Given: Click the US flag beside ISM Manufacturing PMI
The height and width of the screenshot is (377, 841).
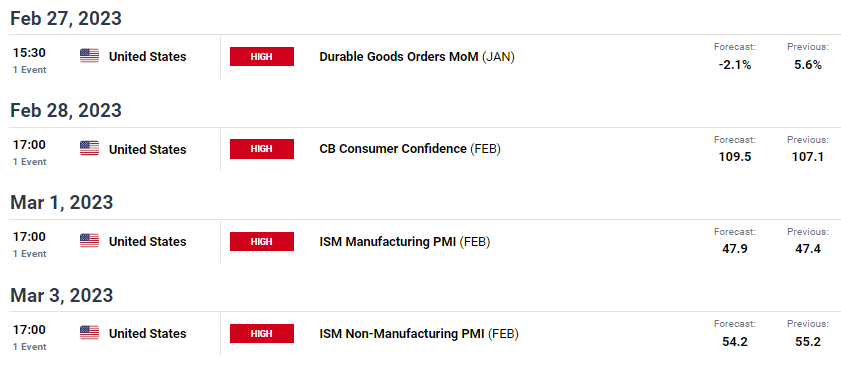Looking at the screenshot, I should coord(90,241).
